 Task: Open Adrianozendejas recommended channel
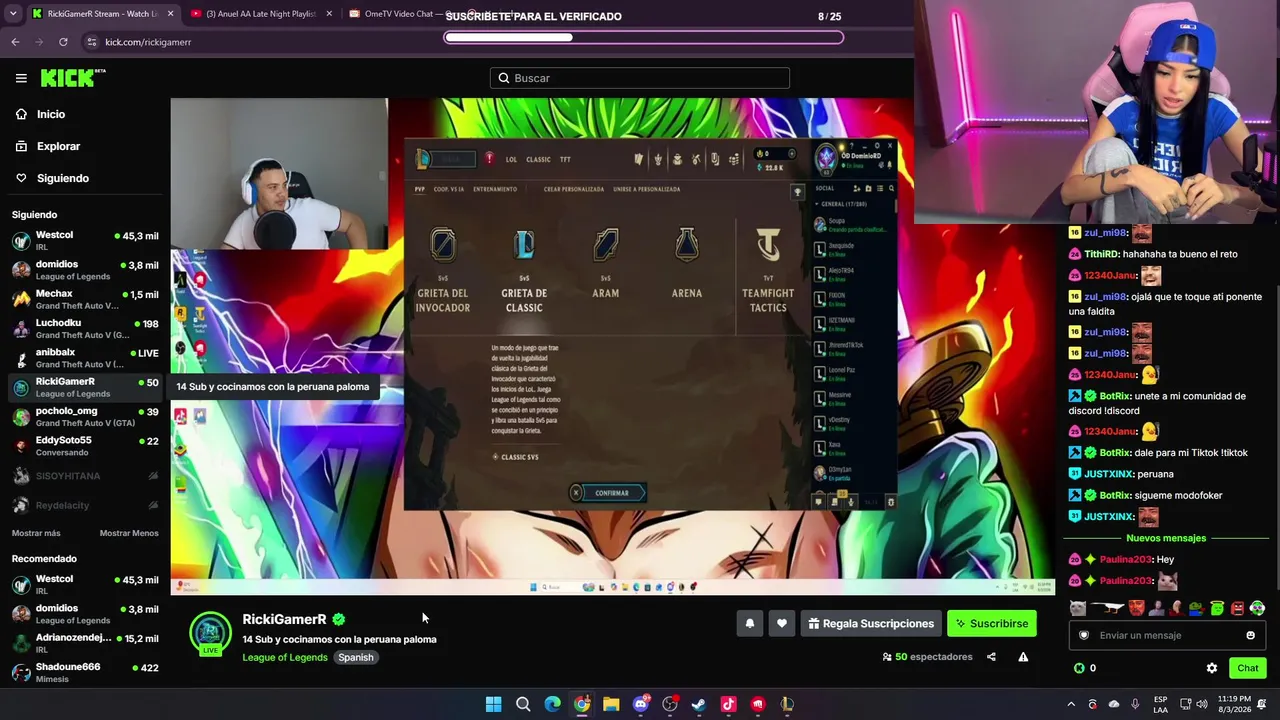click(x=85, y=643)
